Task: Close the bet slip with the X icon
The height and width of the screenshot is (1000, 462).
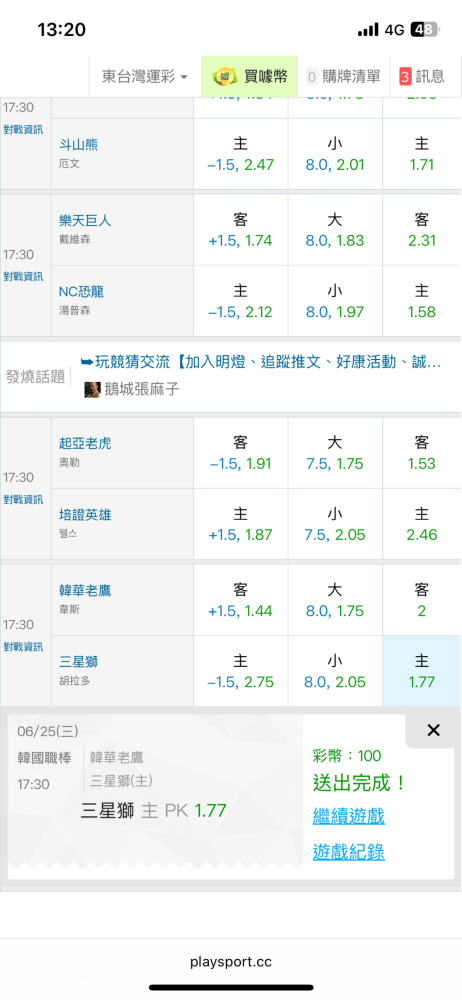Action: (x=433, y=730)
